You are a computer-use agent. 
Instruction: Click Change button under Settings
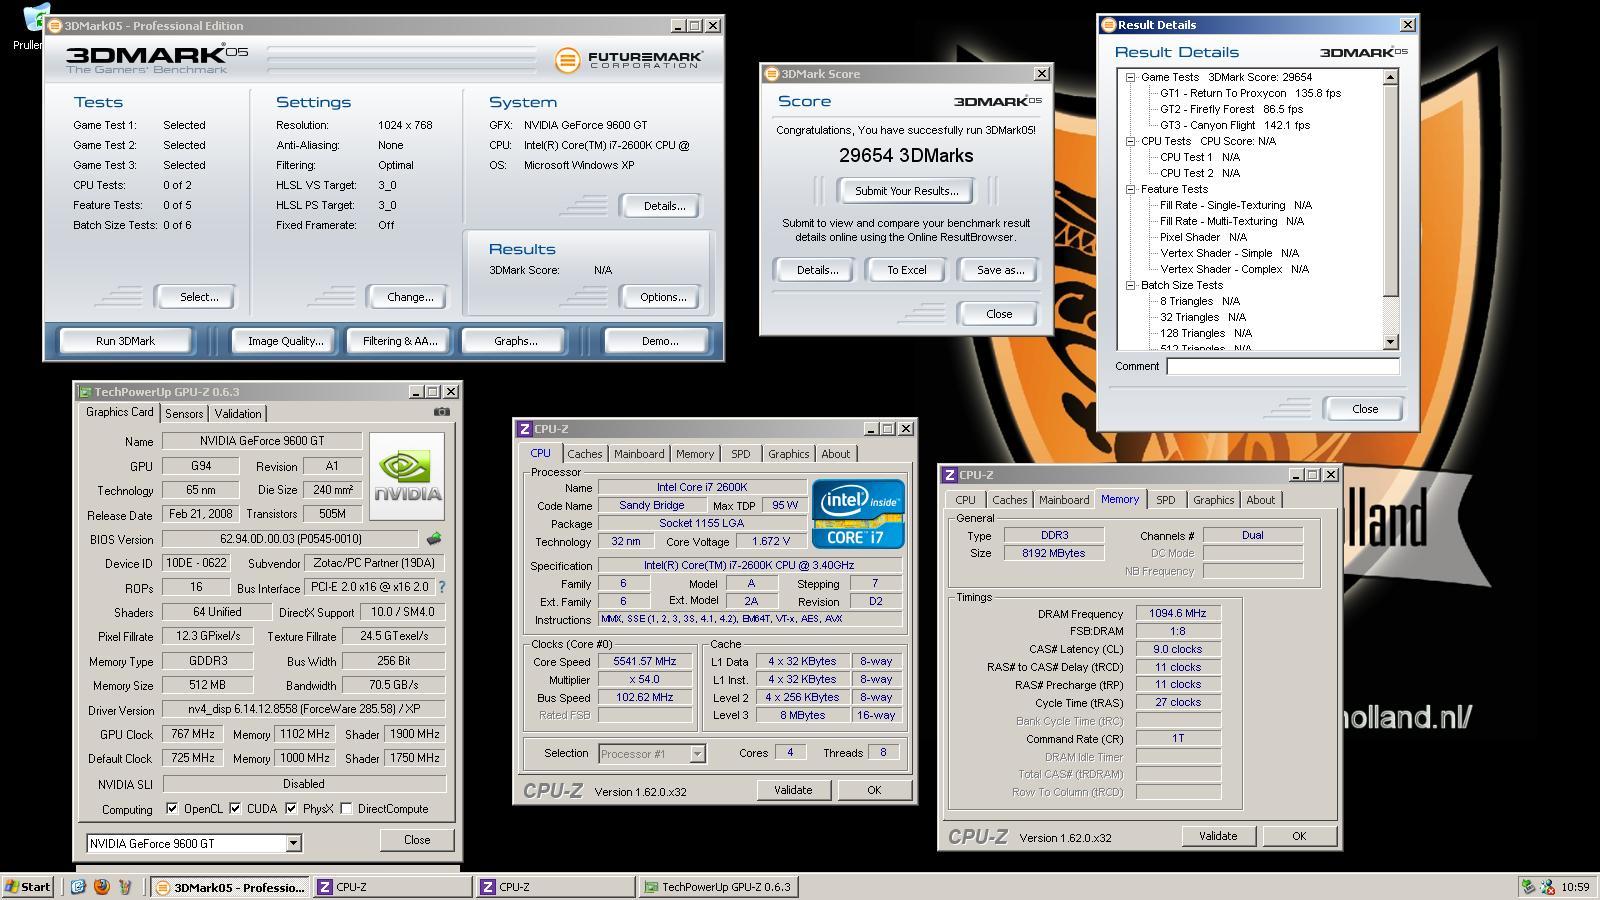(410, 297)
